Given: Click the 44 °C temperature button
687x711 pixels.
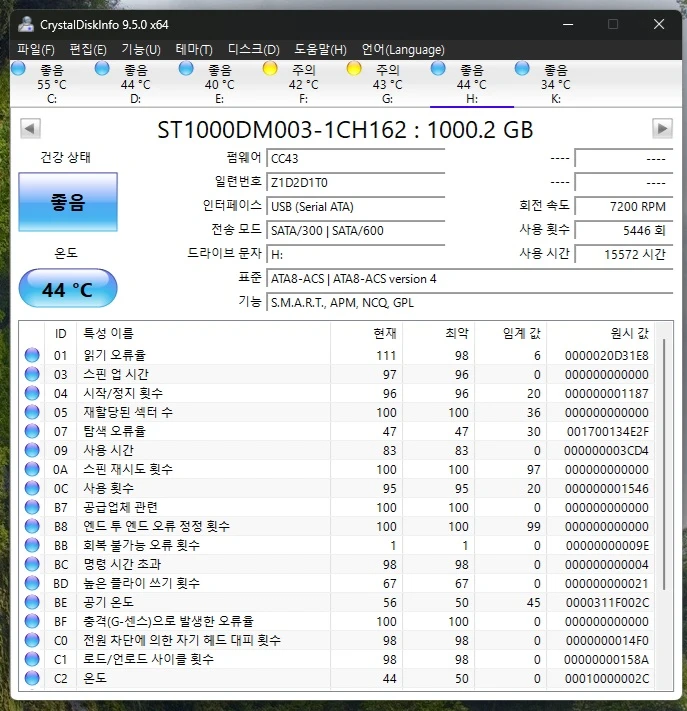Looking at the screenshot, I should [x=68, y=288].
